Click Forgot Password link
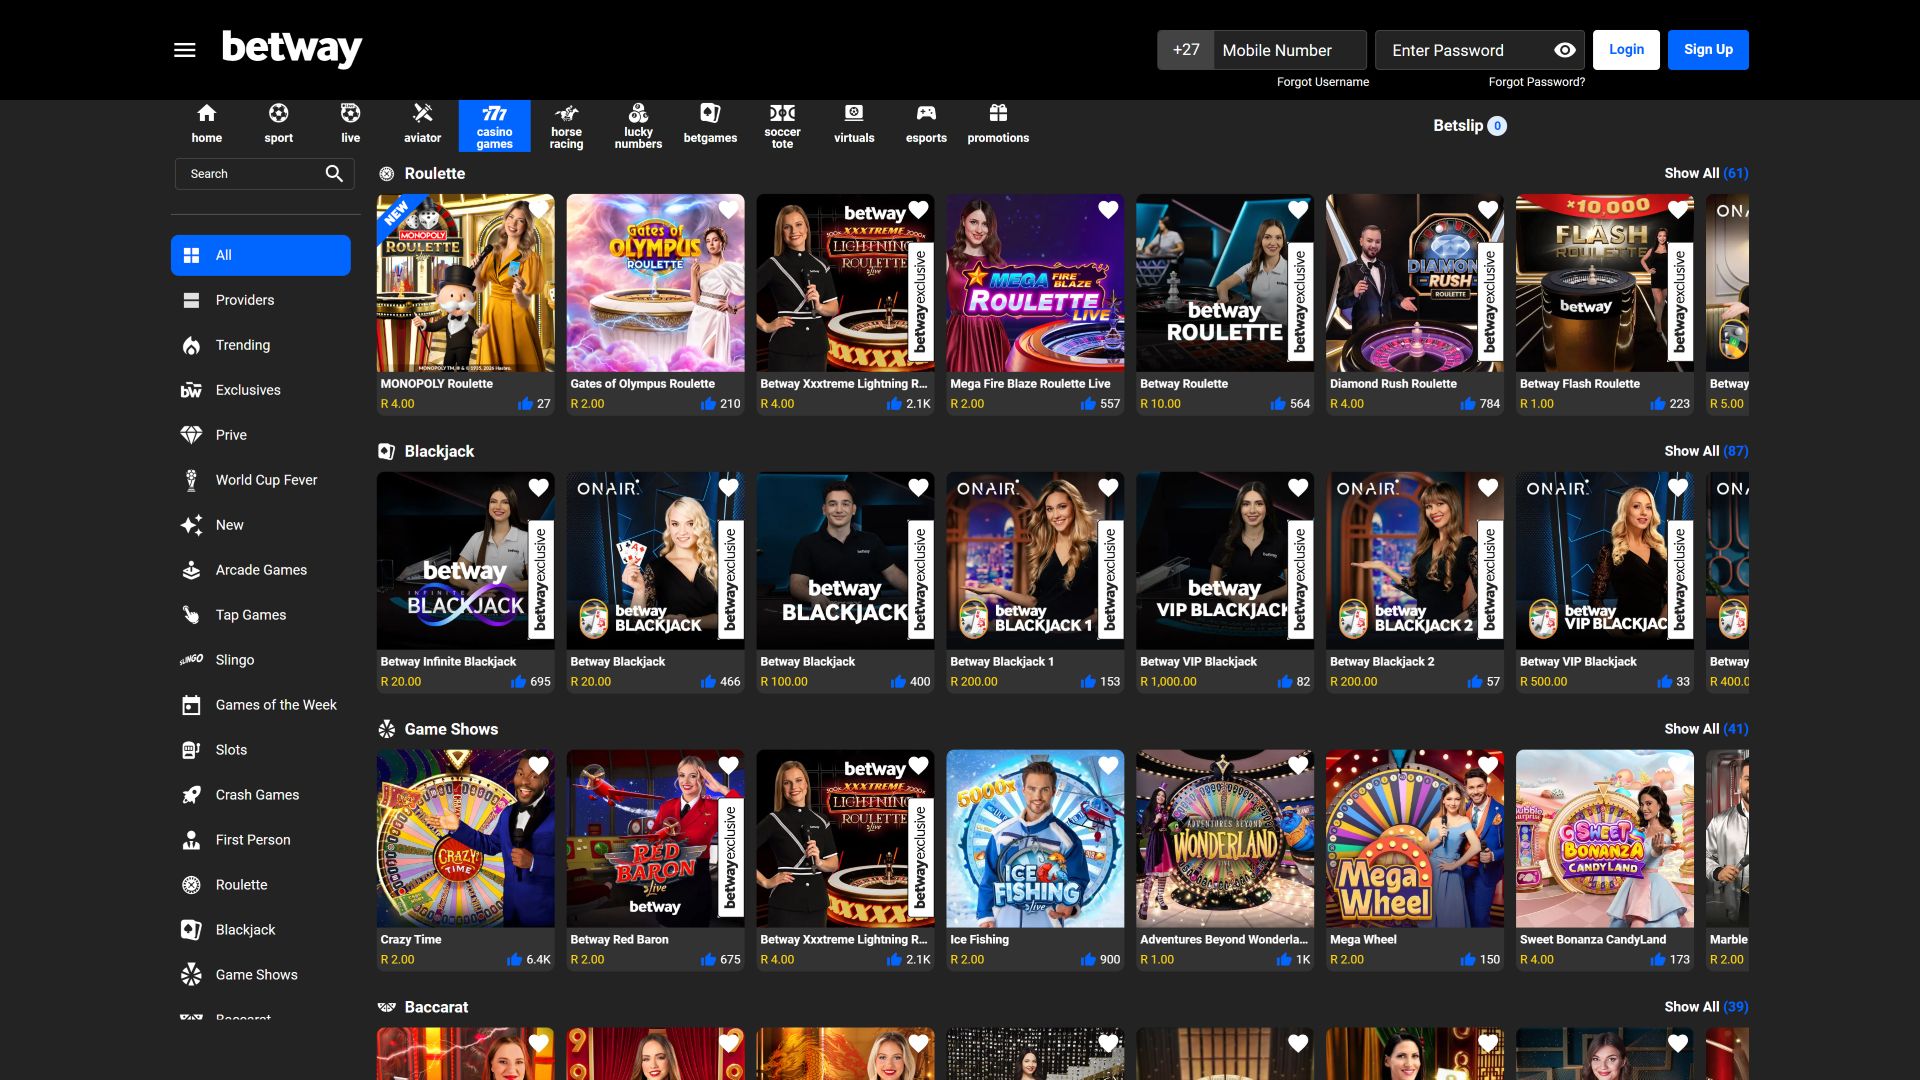 [x=1536, y=82]
